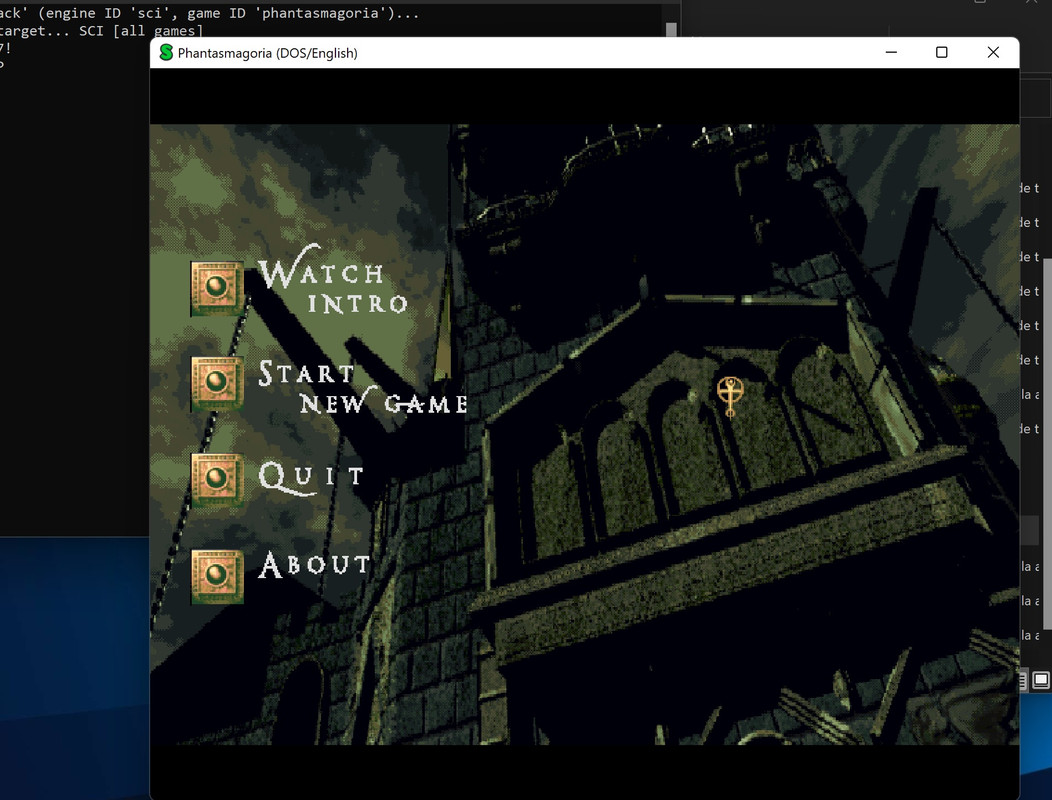Click the gem button beside Start New Game

pos(217,383)
